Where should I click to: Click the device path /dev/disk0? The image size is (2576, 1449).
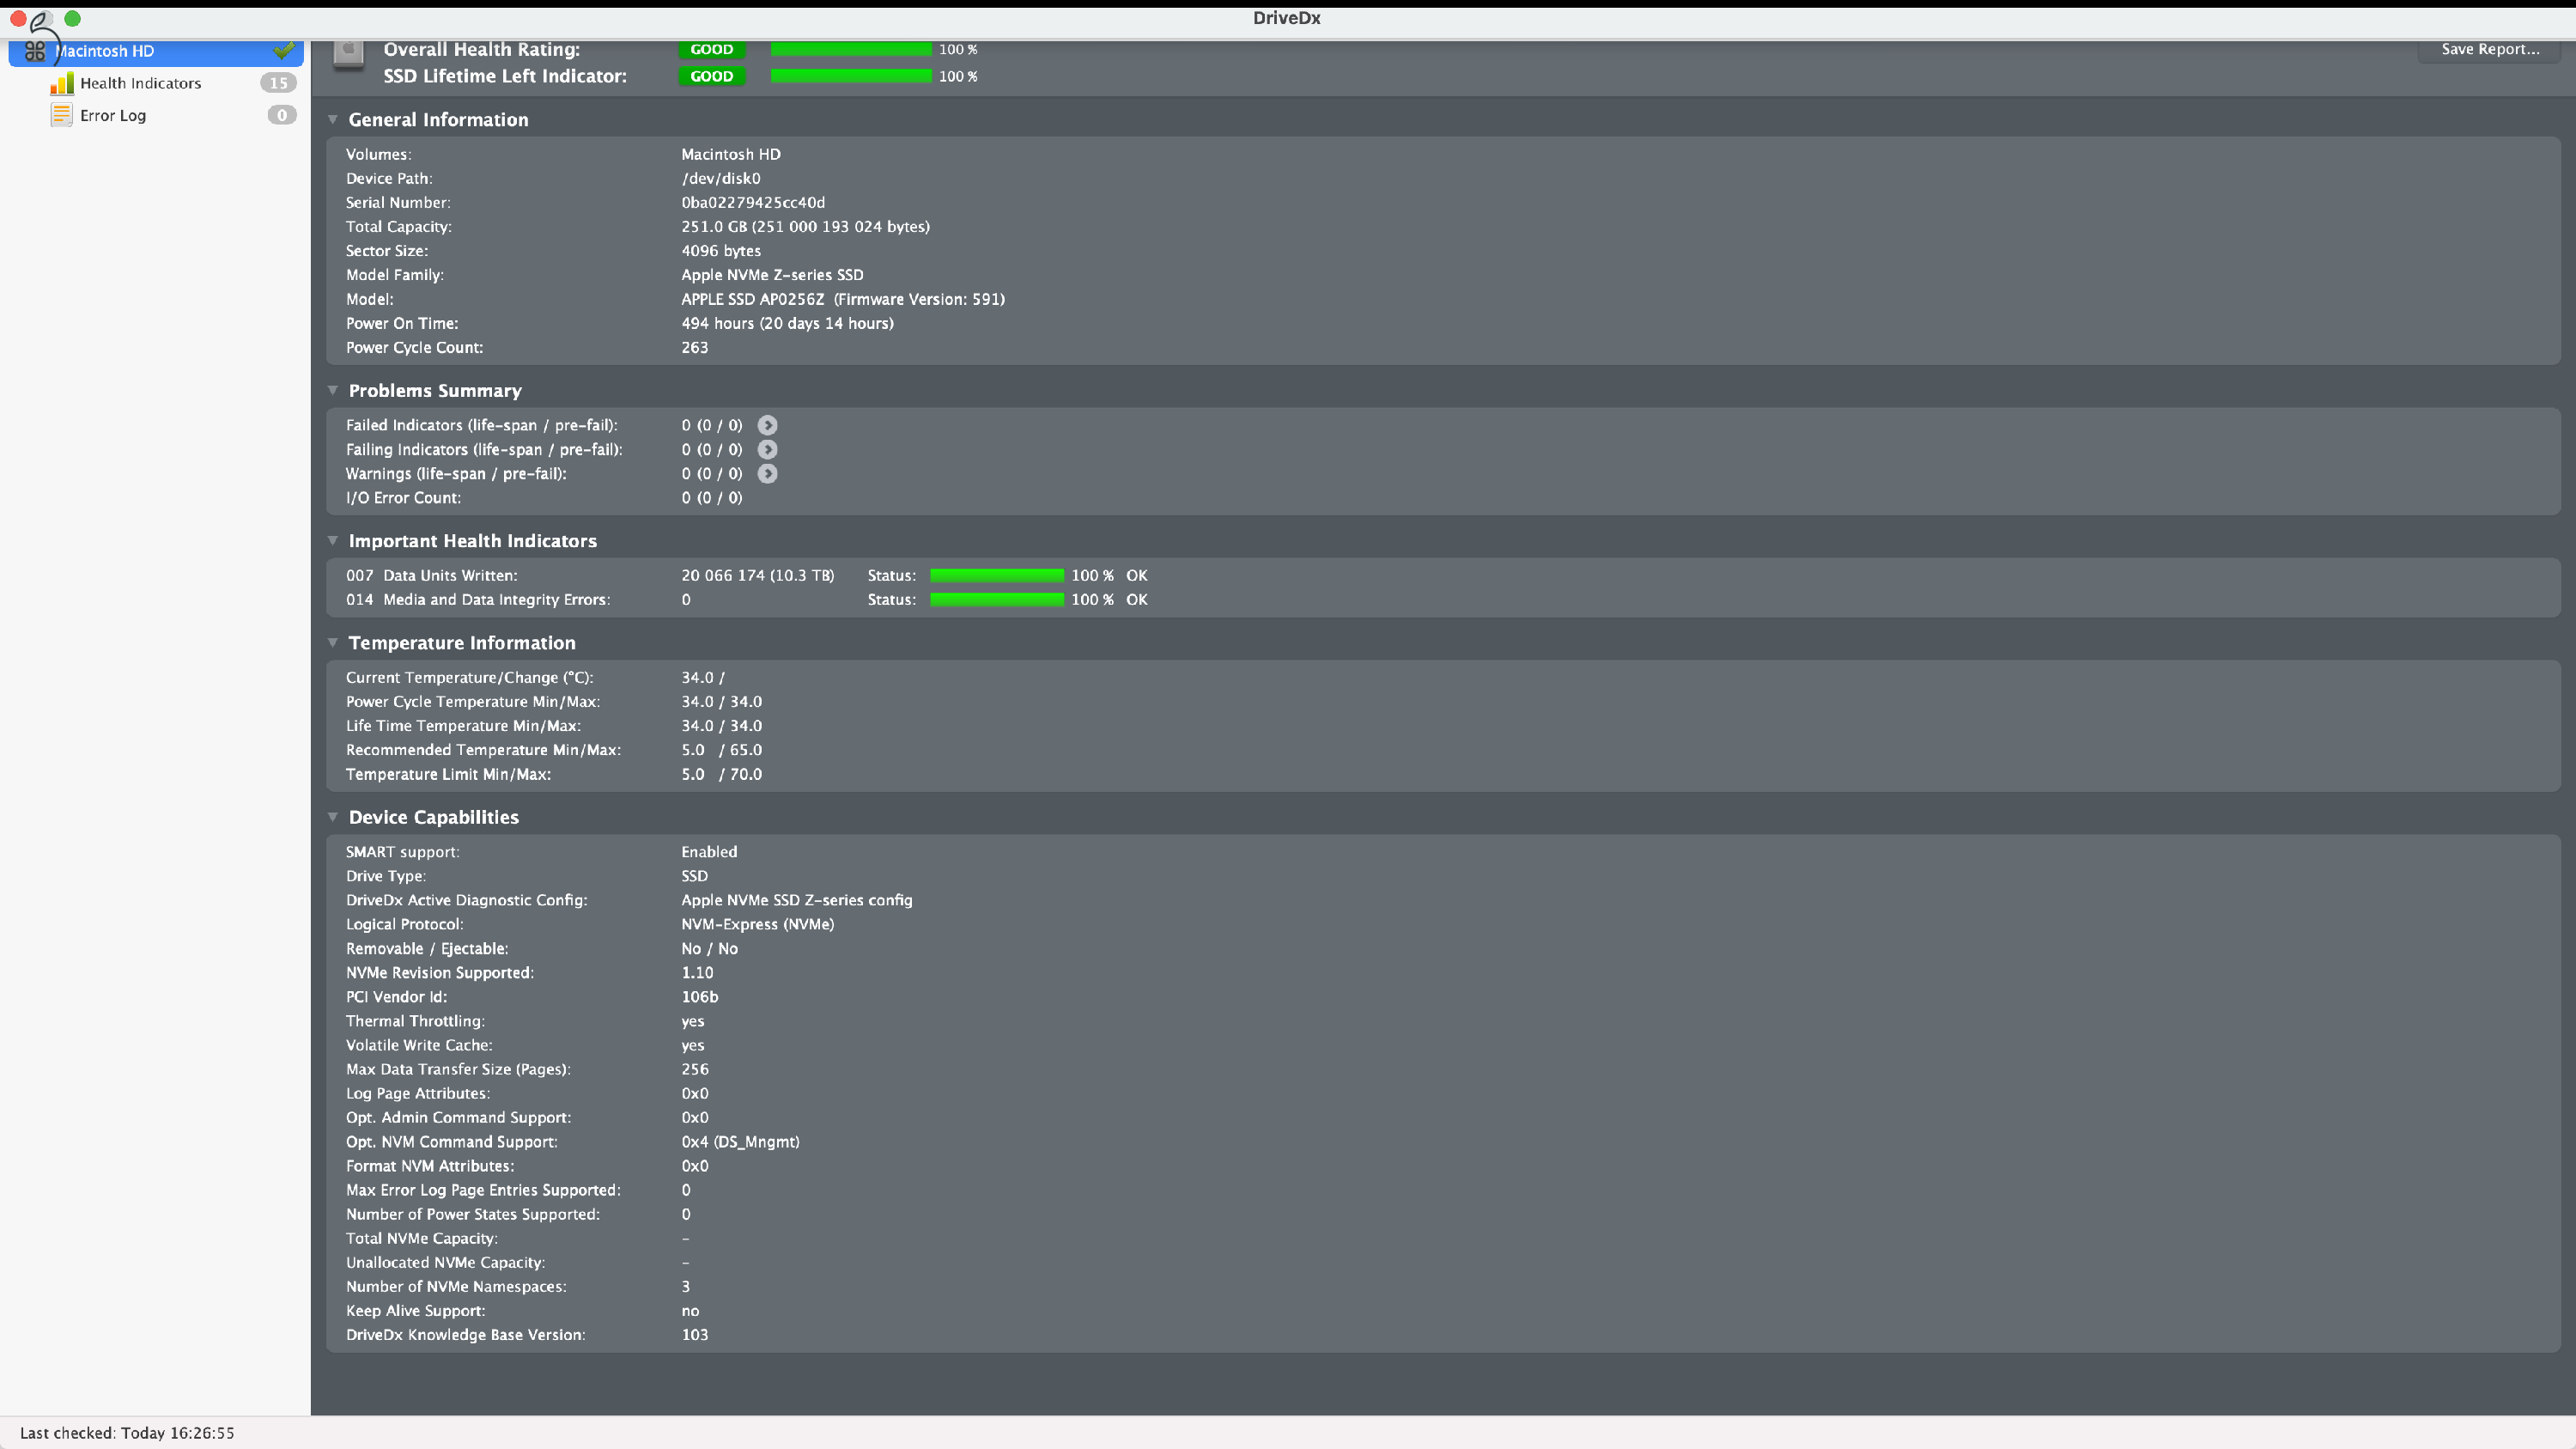coord(721,178)
